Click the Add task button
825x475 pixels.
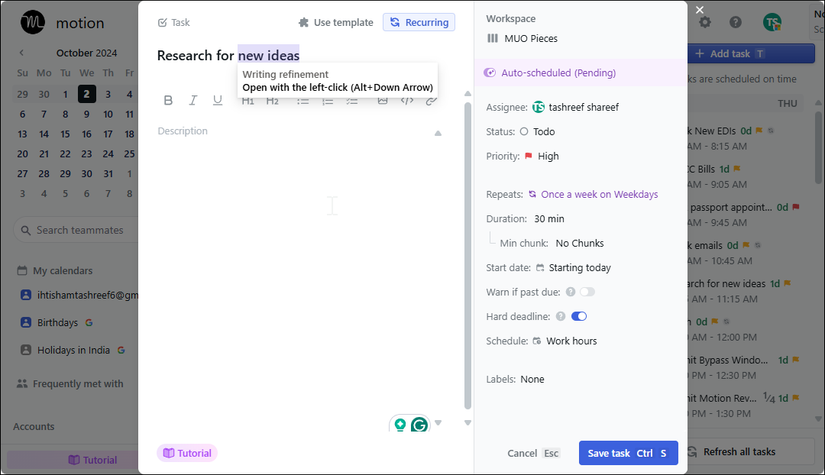point(751,54)
